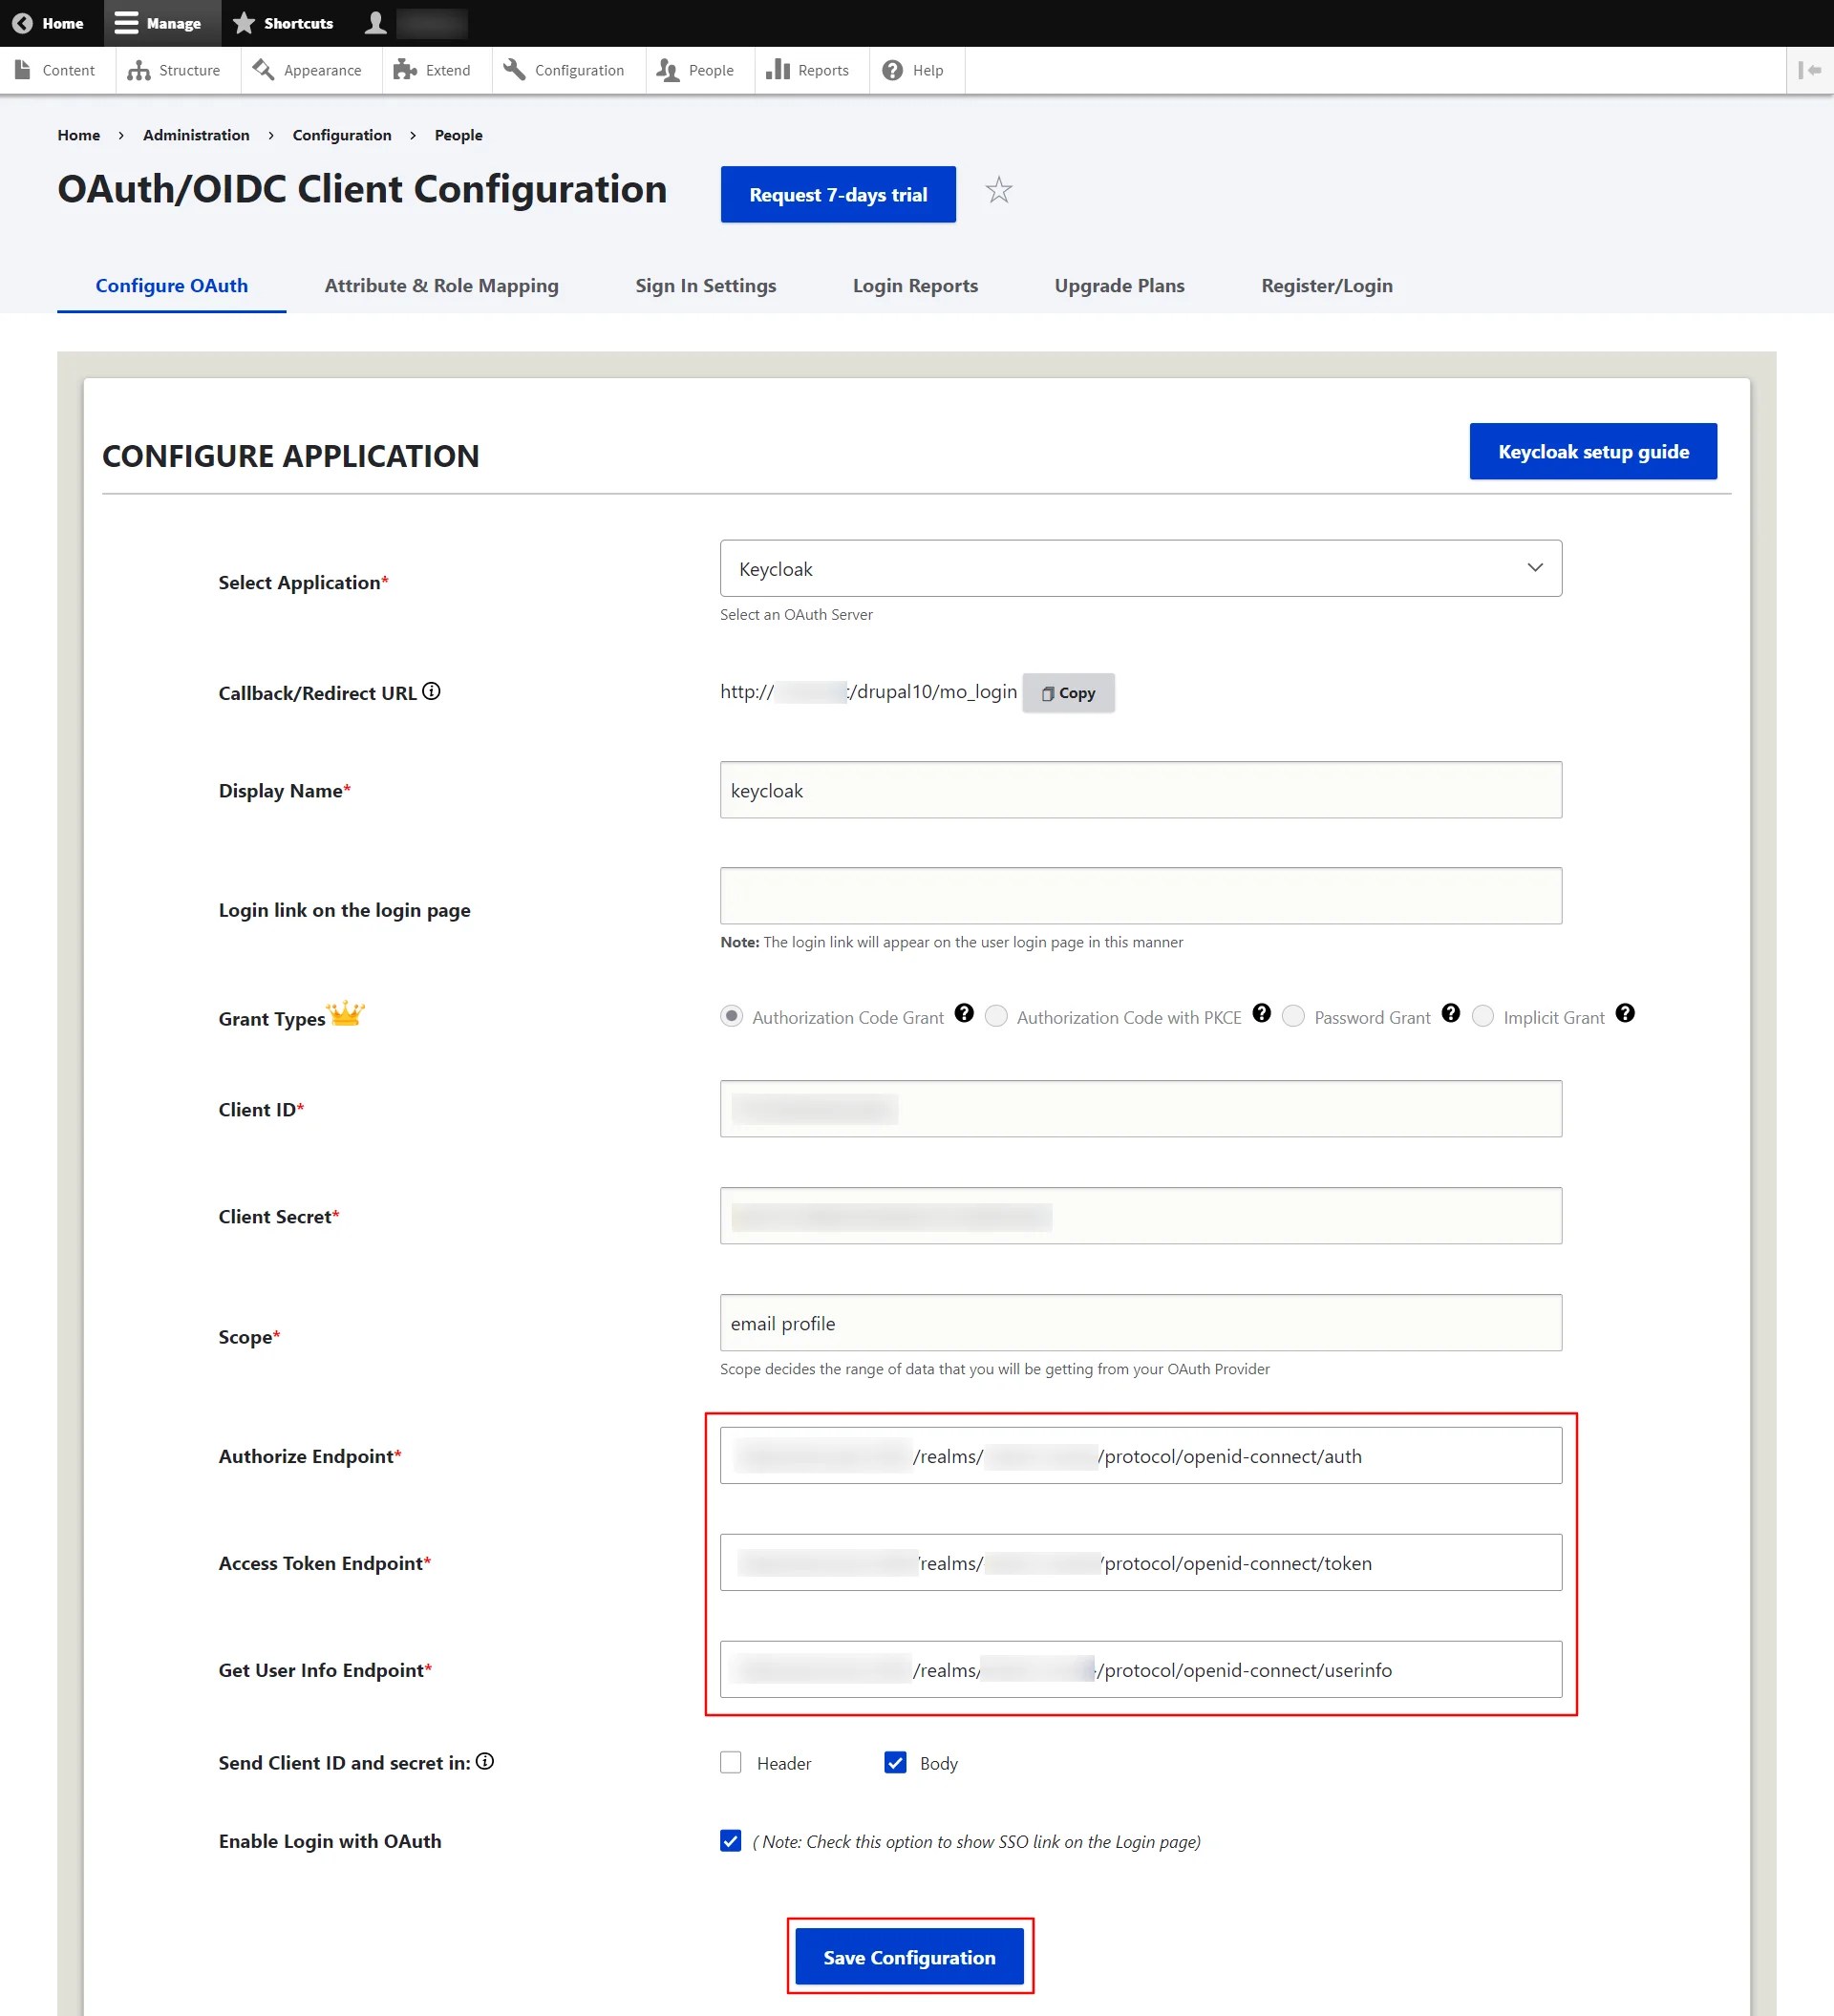Open the Extend modules icon
1834x2016 pixels.
(405, 70)
